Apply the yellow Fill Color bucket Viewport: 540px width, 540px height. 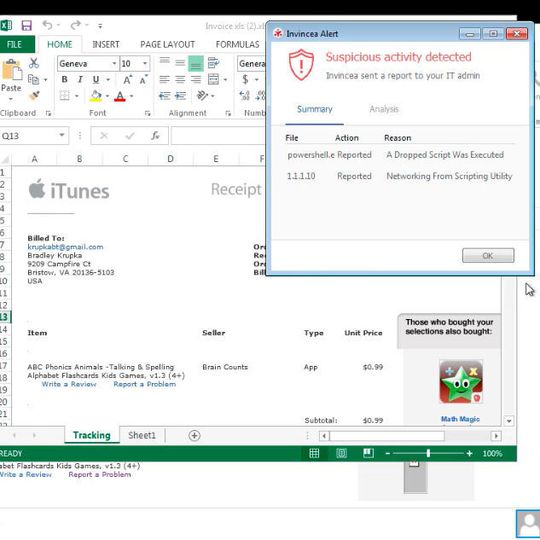pos(96,96)
